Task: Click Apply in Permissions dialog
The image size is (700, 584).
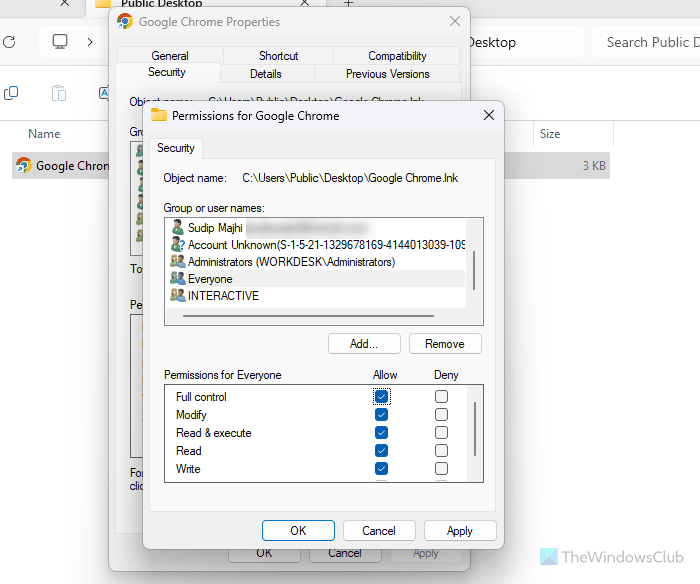Action: (460, 530)
